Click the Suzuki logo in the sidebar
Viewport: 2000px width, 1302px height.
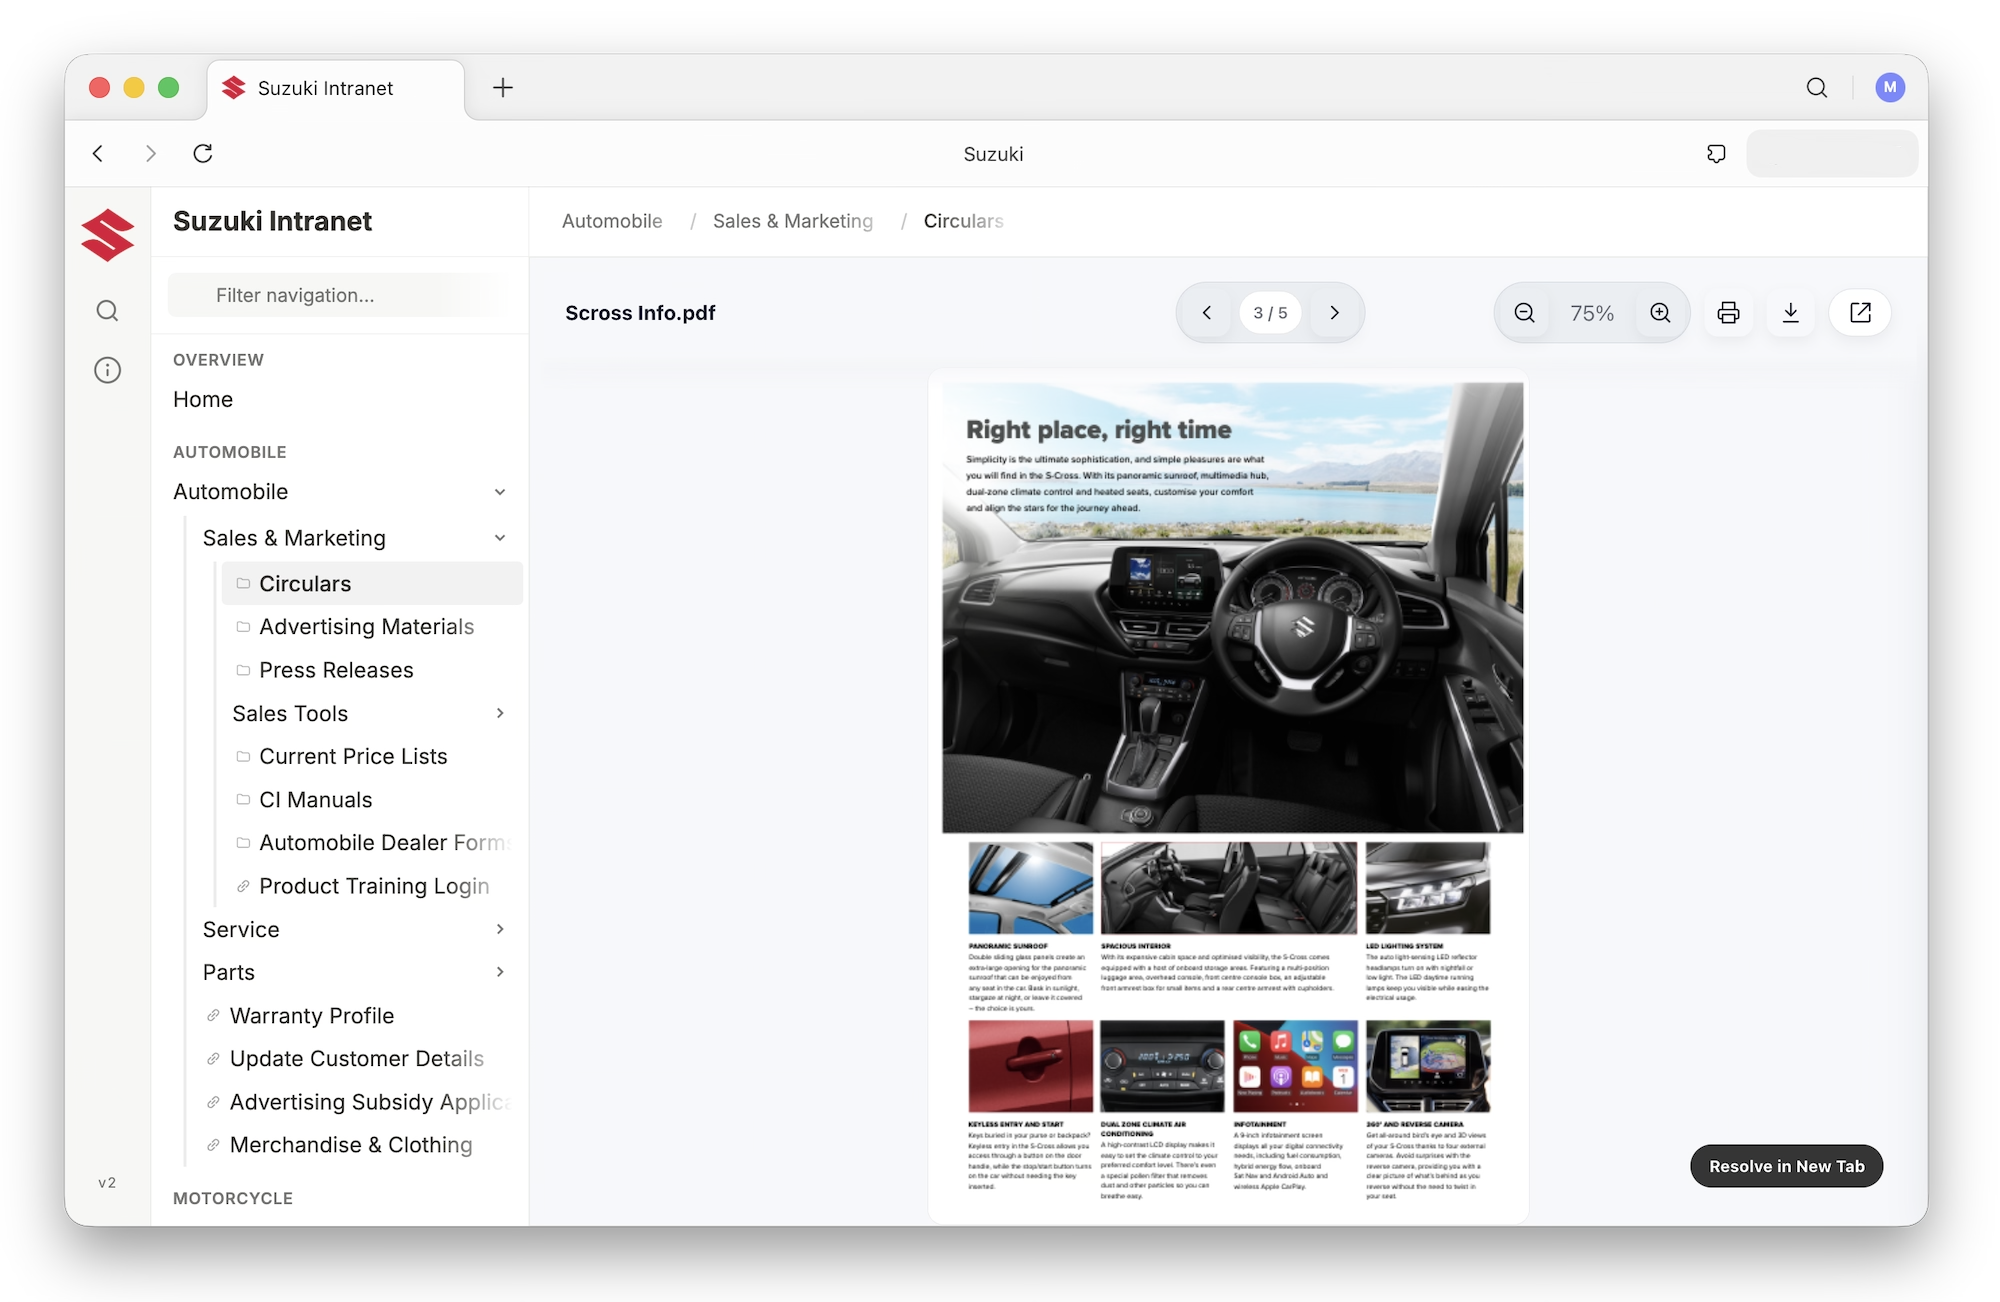[107, 234]
